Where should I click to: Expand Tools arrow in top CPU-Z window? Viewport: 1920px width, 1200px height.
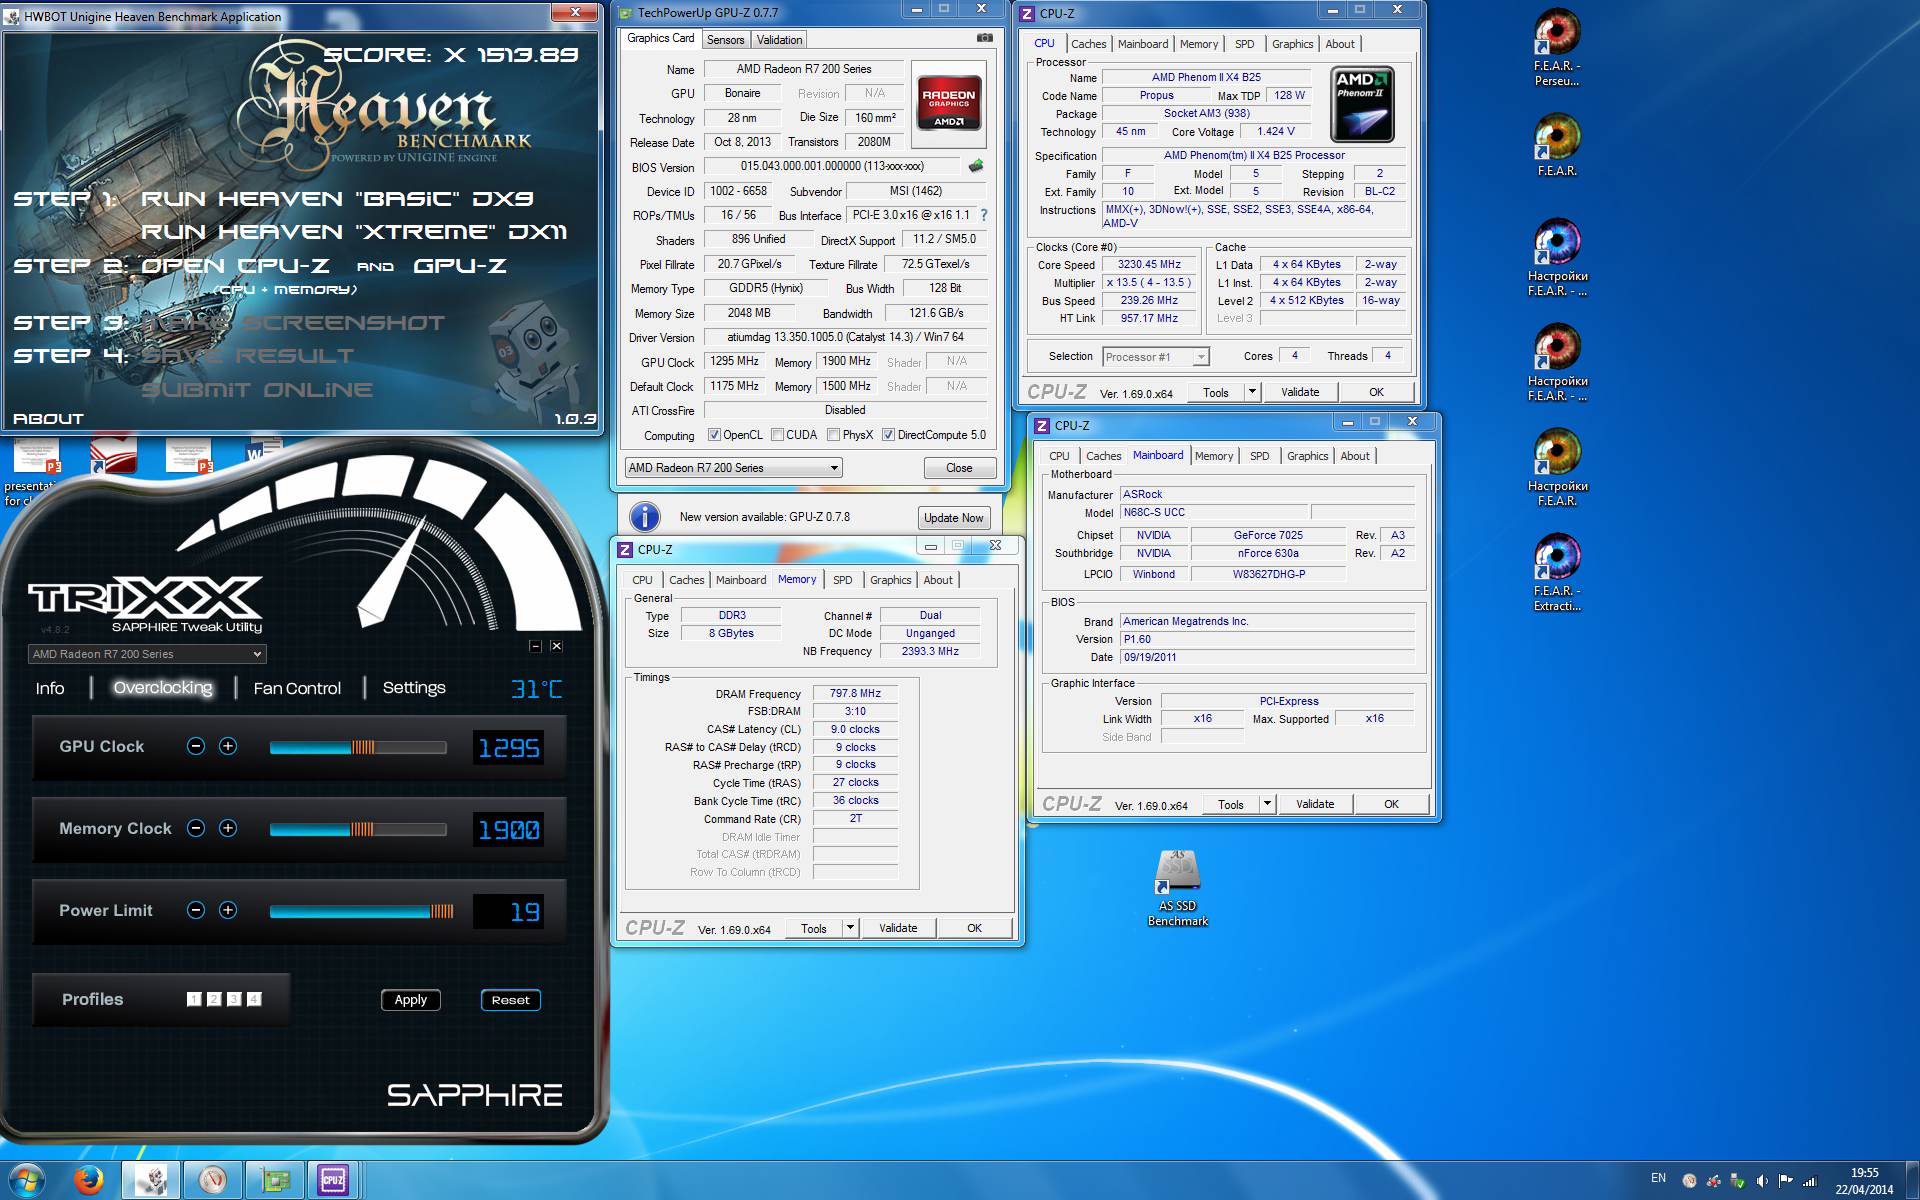tap(1252, 392)
